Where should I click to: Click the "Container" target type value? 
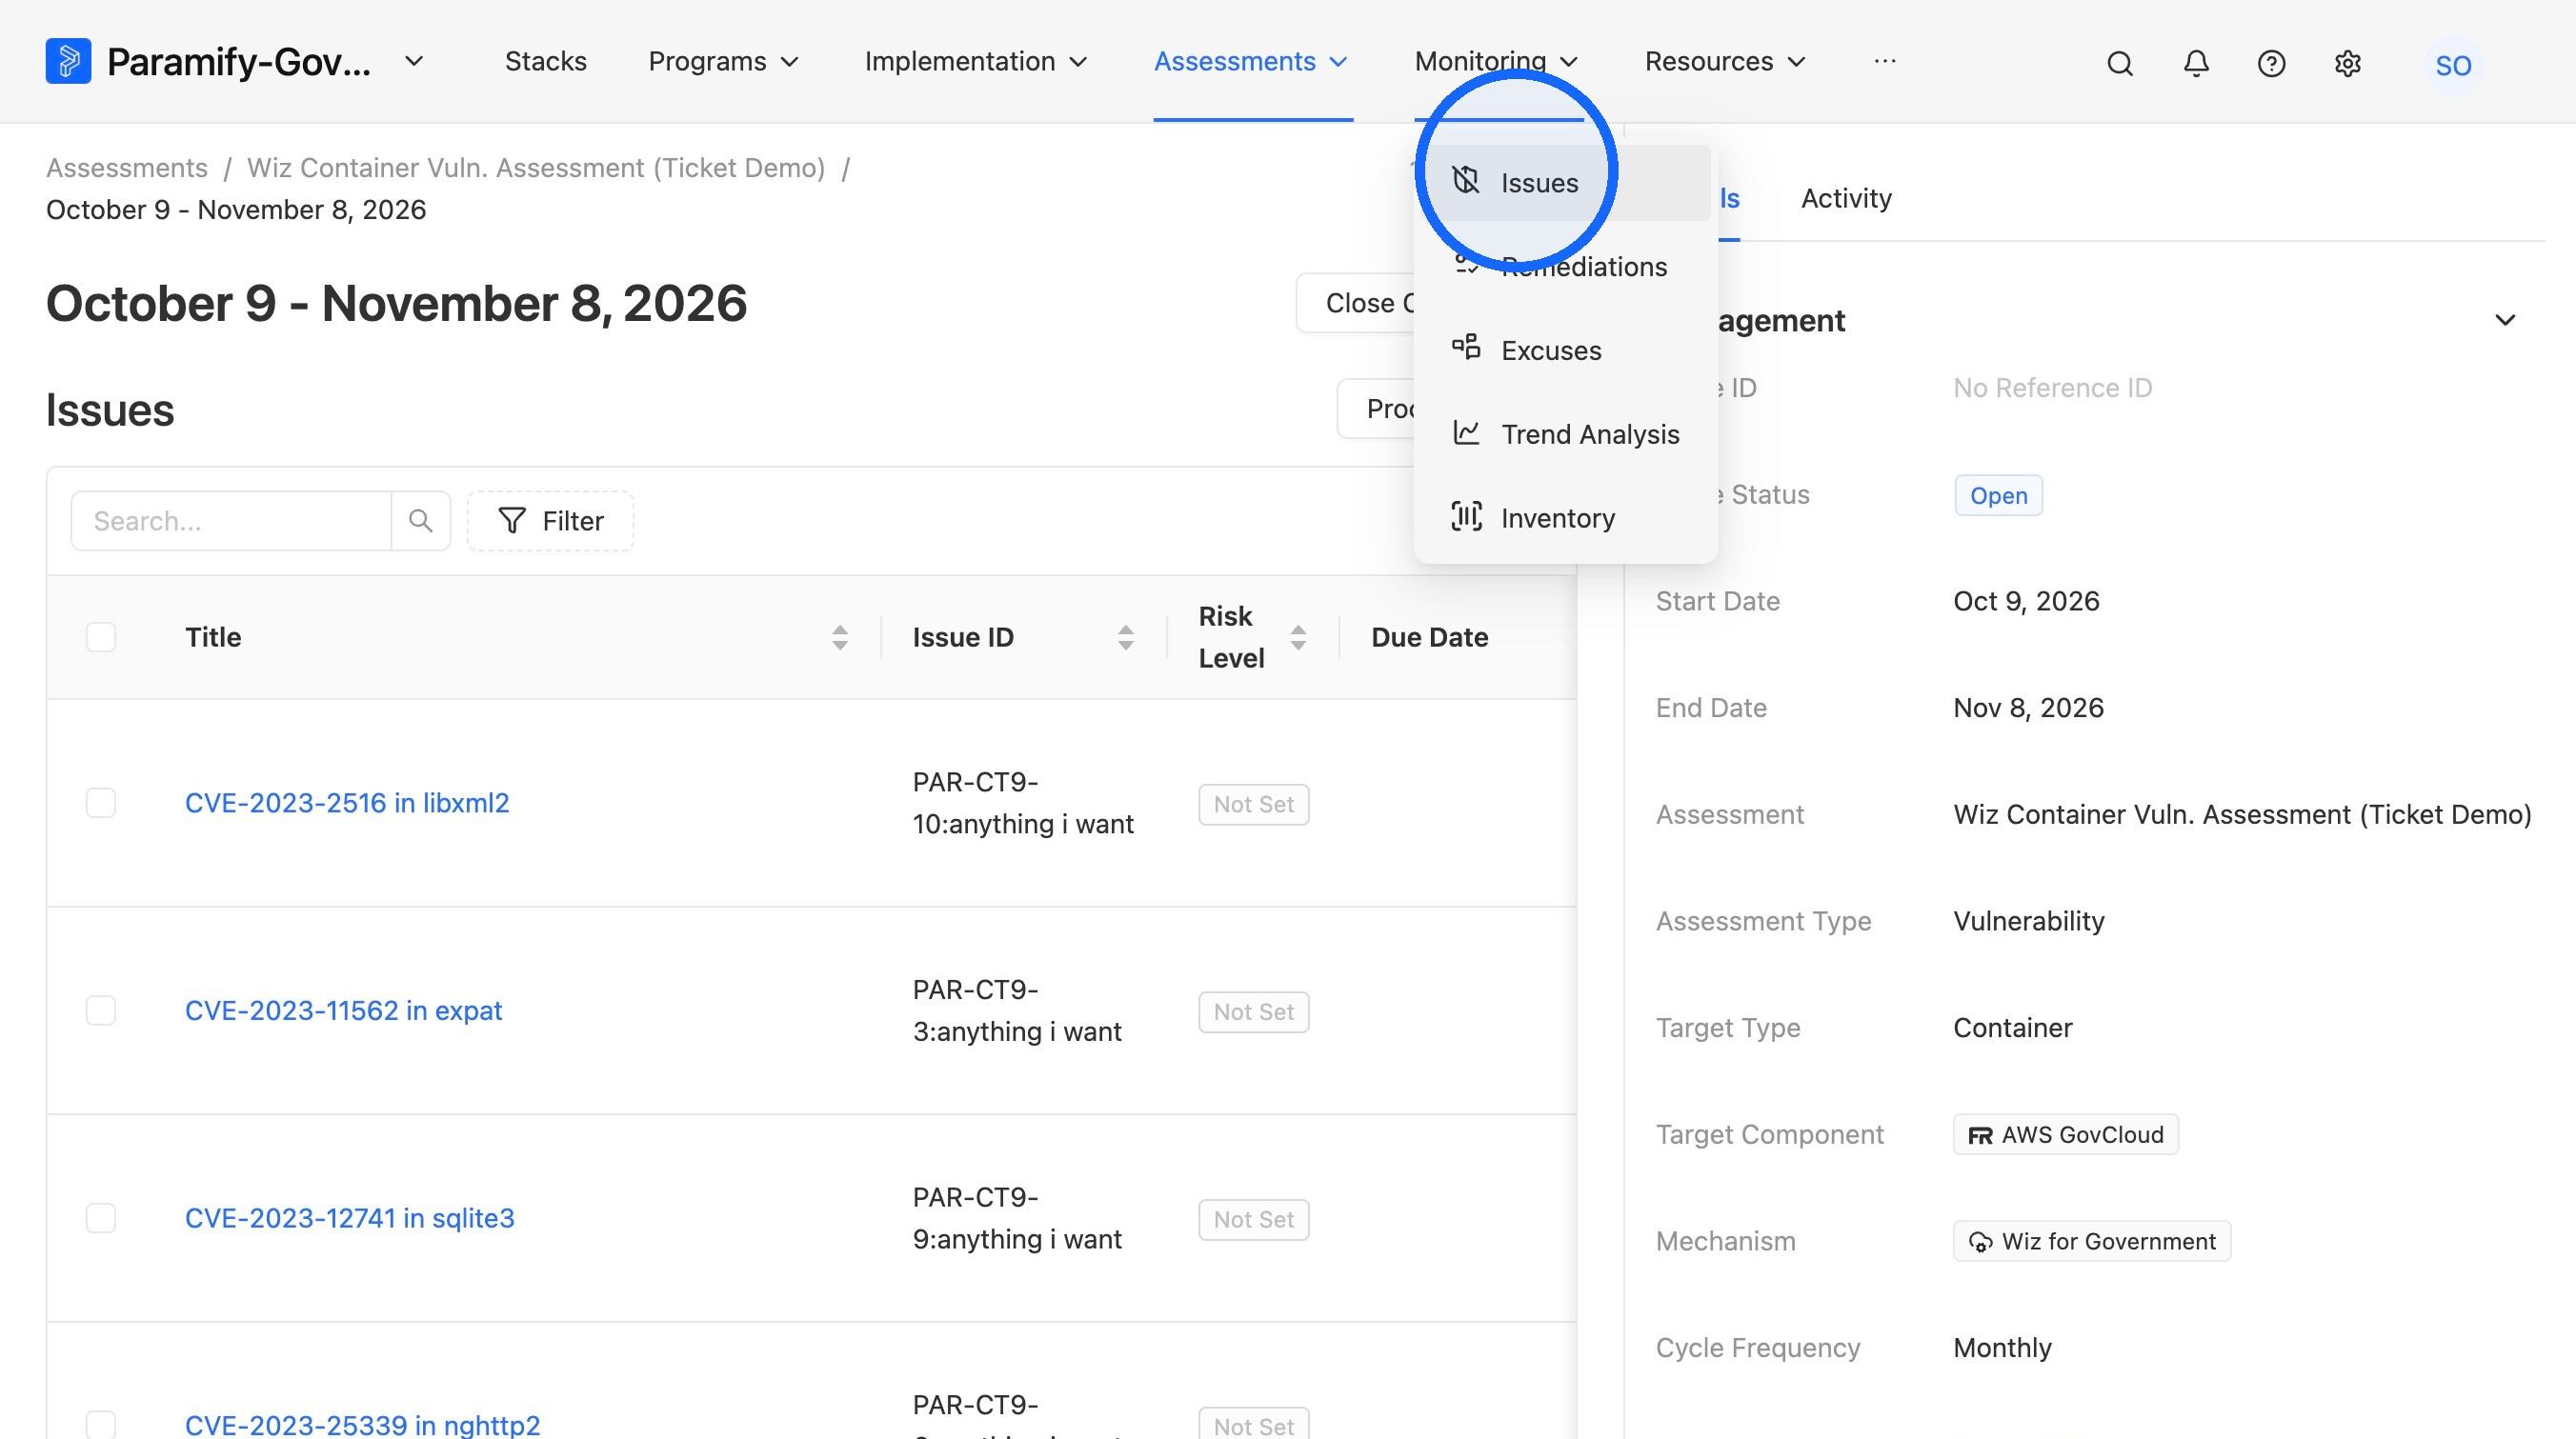[x=2012, y=1028]
